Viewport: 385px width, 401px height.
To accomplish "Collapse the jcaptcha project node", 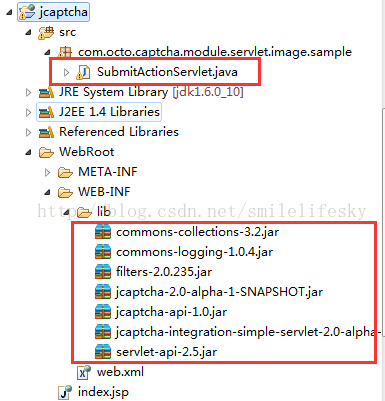I will pyautogui.click(x=9, y=13).
